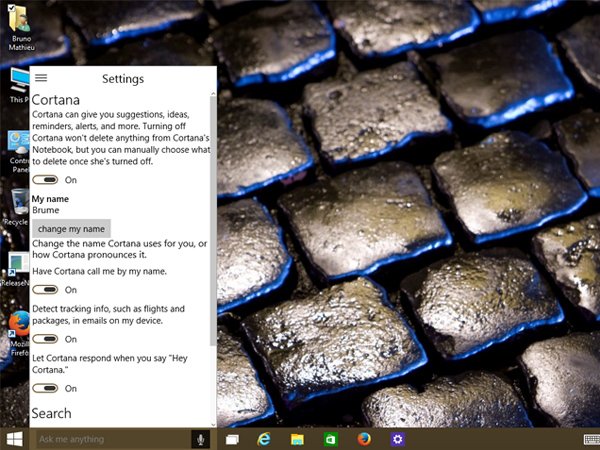
Task: Toggle Detect tracking info switch
Action: point(45,339)
